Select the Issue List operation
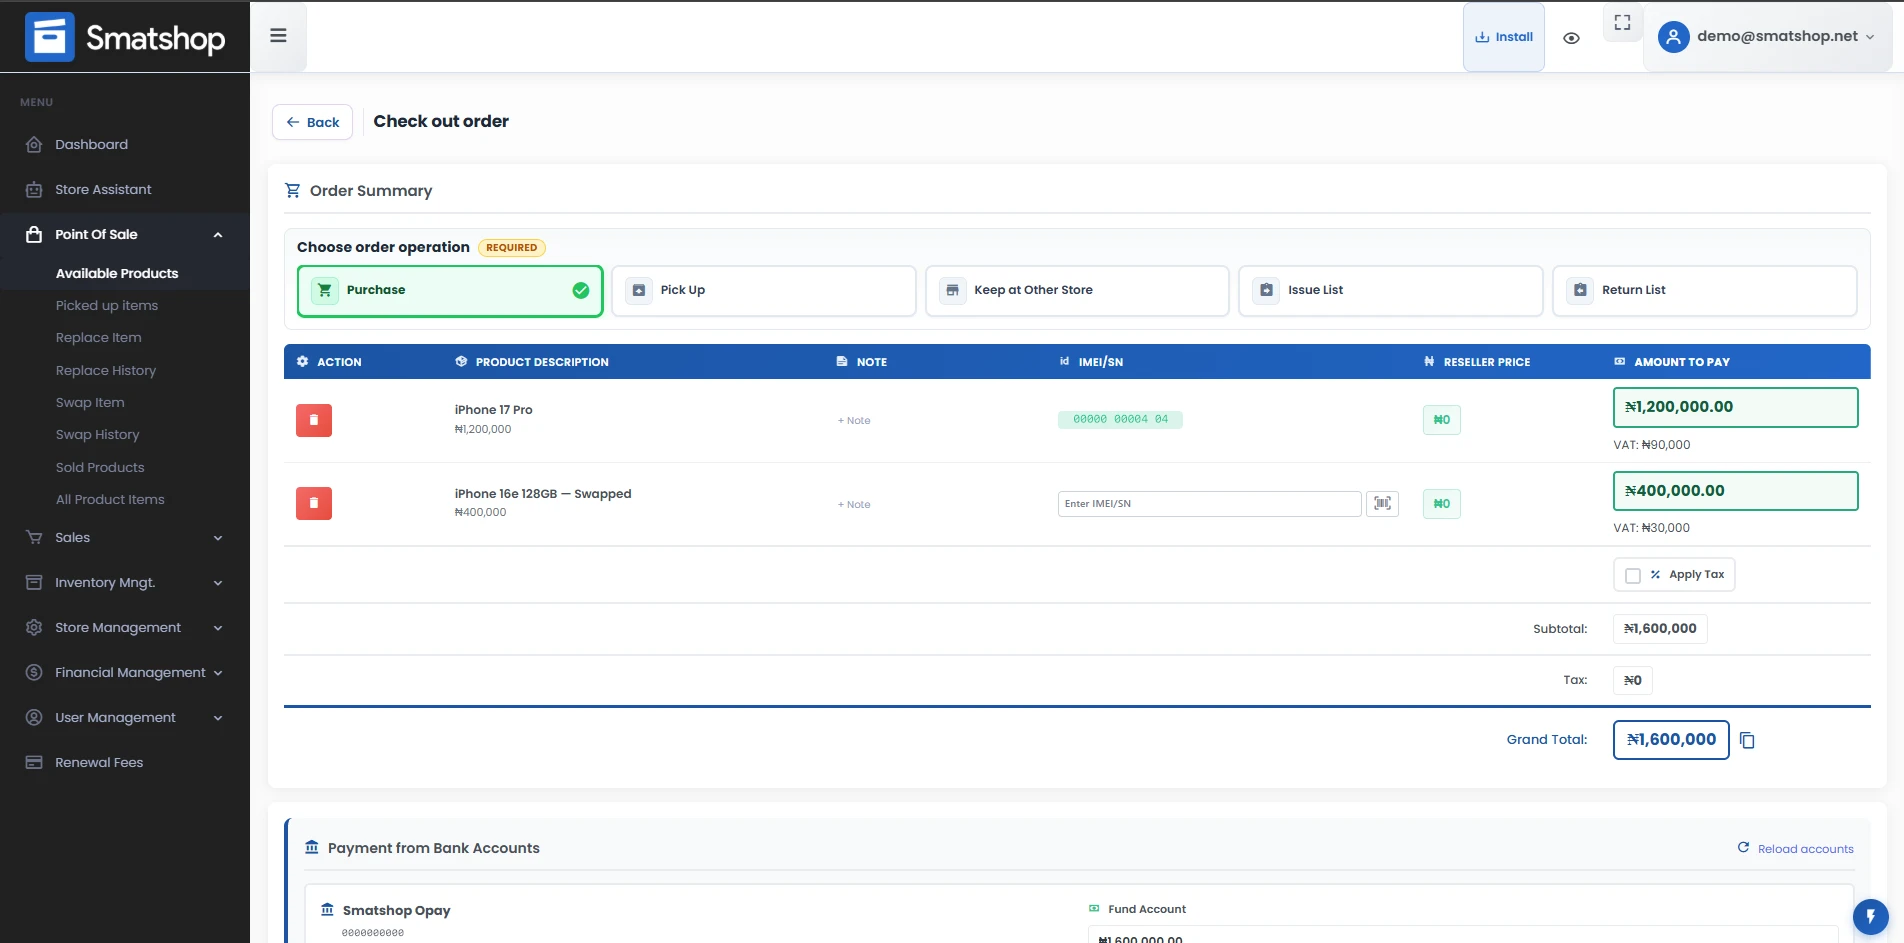 coord(1391,291)
